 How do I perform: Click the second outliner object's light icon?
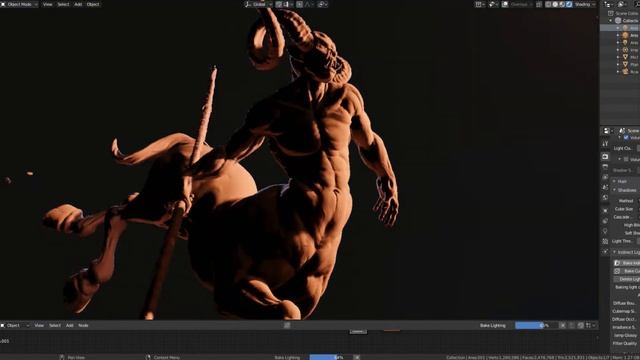tap(625, 35)
